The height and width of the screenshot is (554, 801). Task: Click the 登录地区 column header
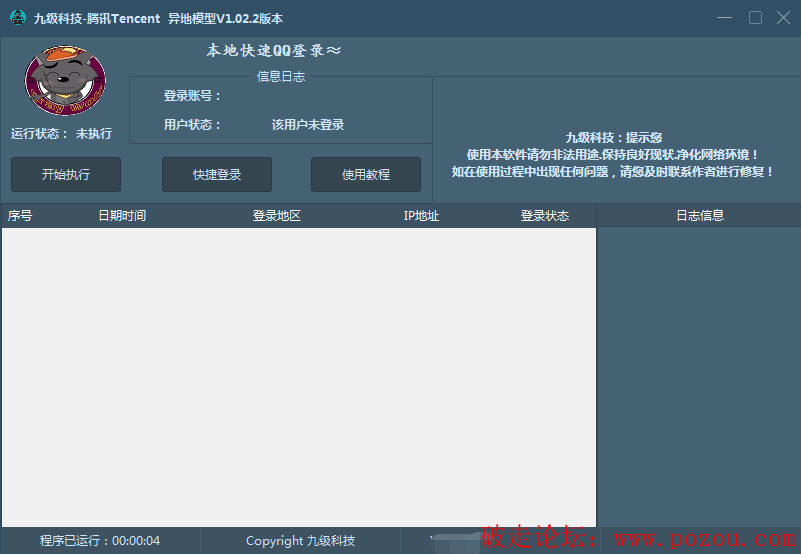coord(276,216)
